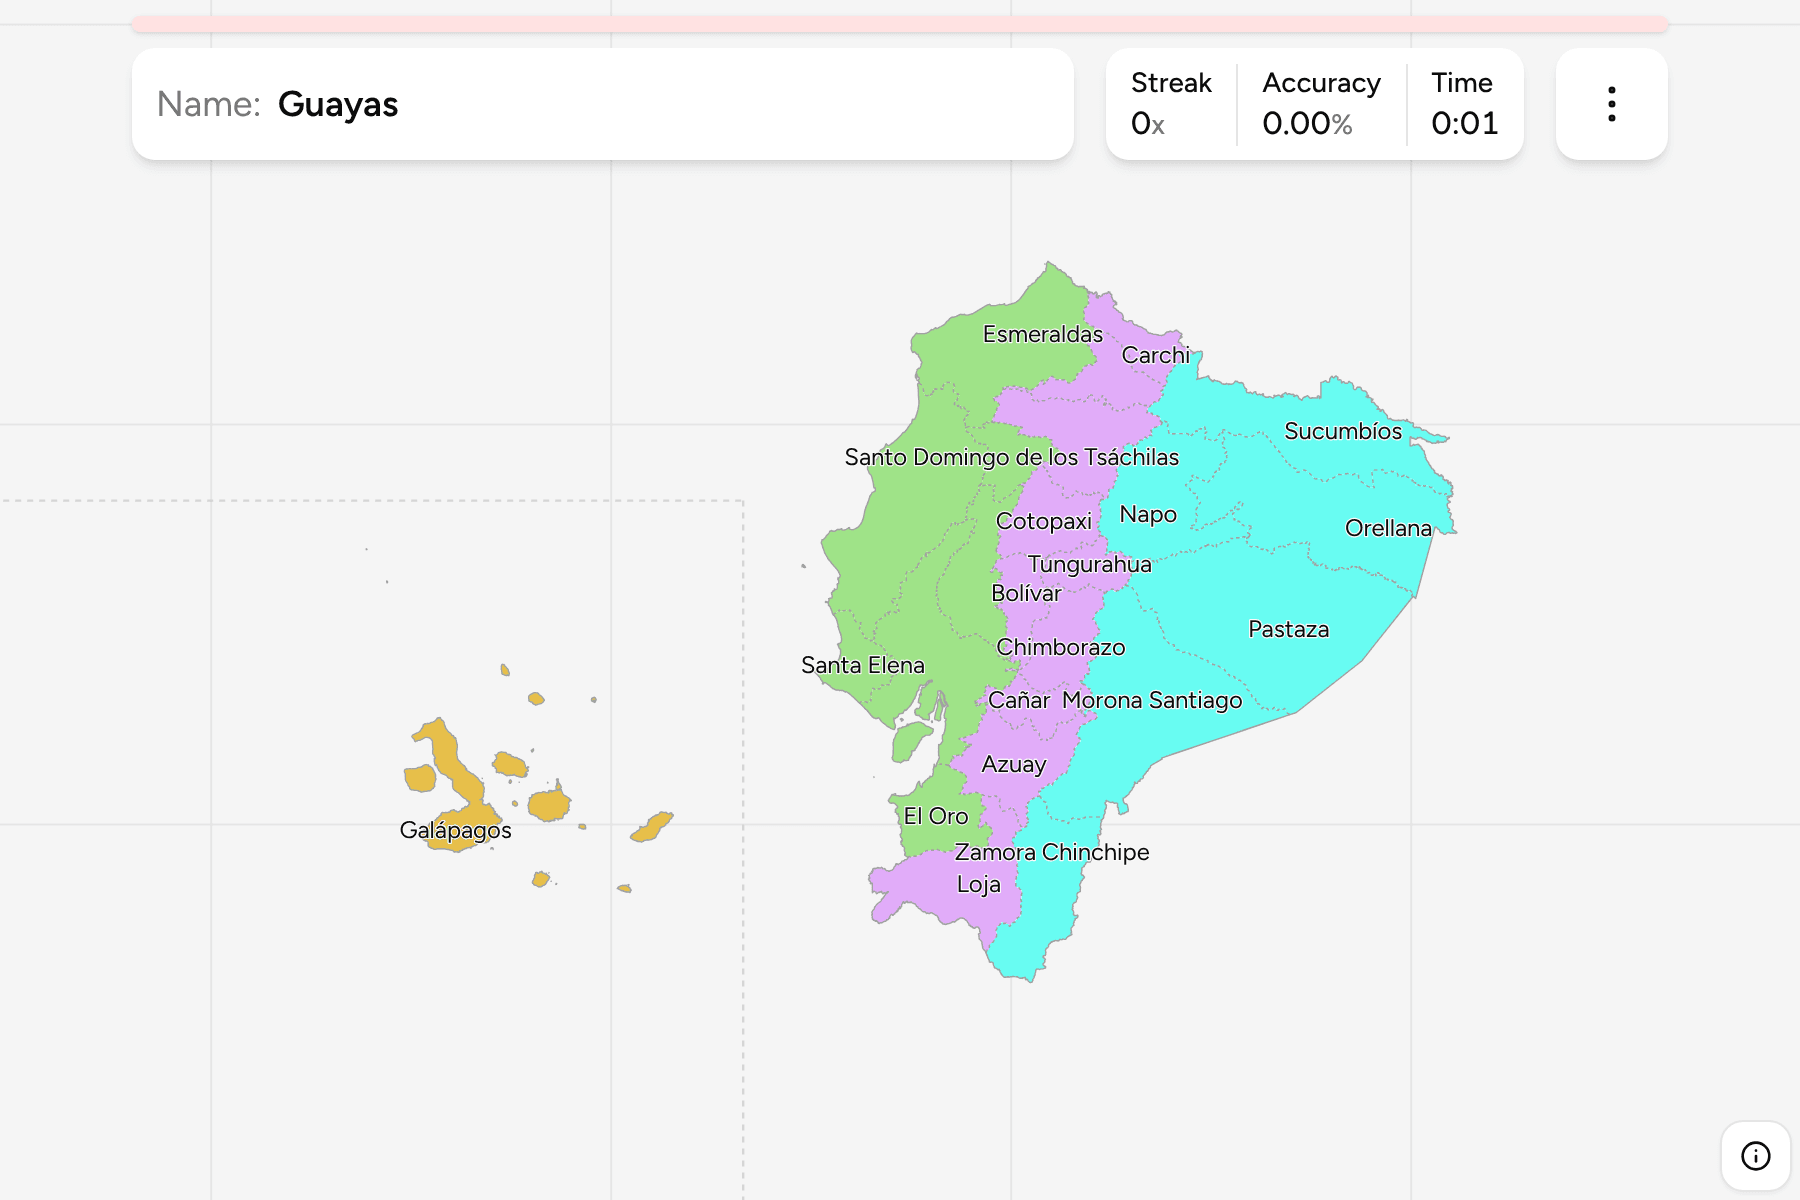Click the Cotopaxi province label

[1044, 521]
